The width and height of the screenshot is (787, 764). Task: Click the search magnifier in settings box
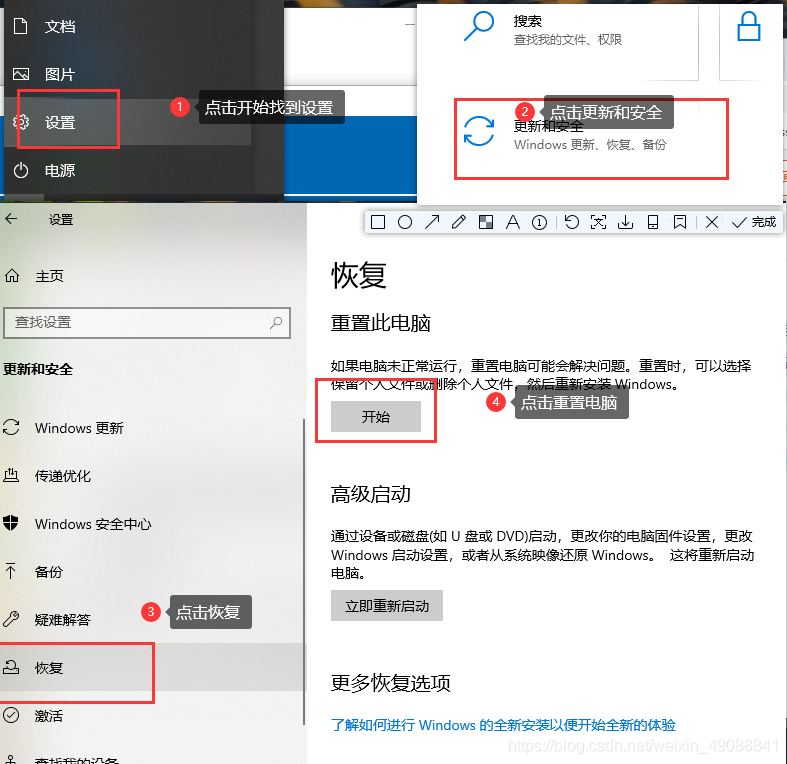pos(276,322)
